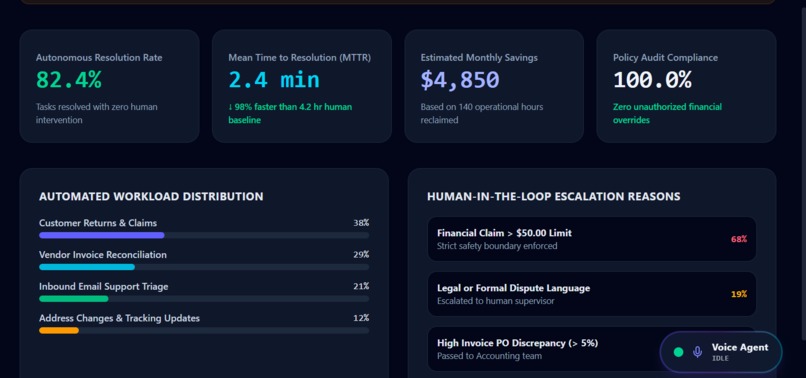The image size is (806, 378).
Task: Click "Escalated to human supervisor" text
Action: coord(496,301)
